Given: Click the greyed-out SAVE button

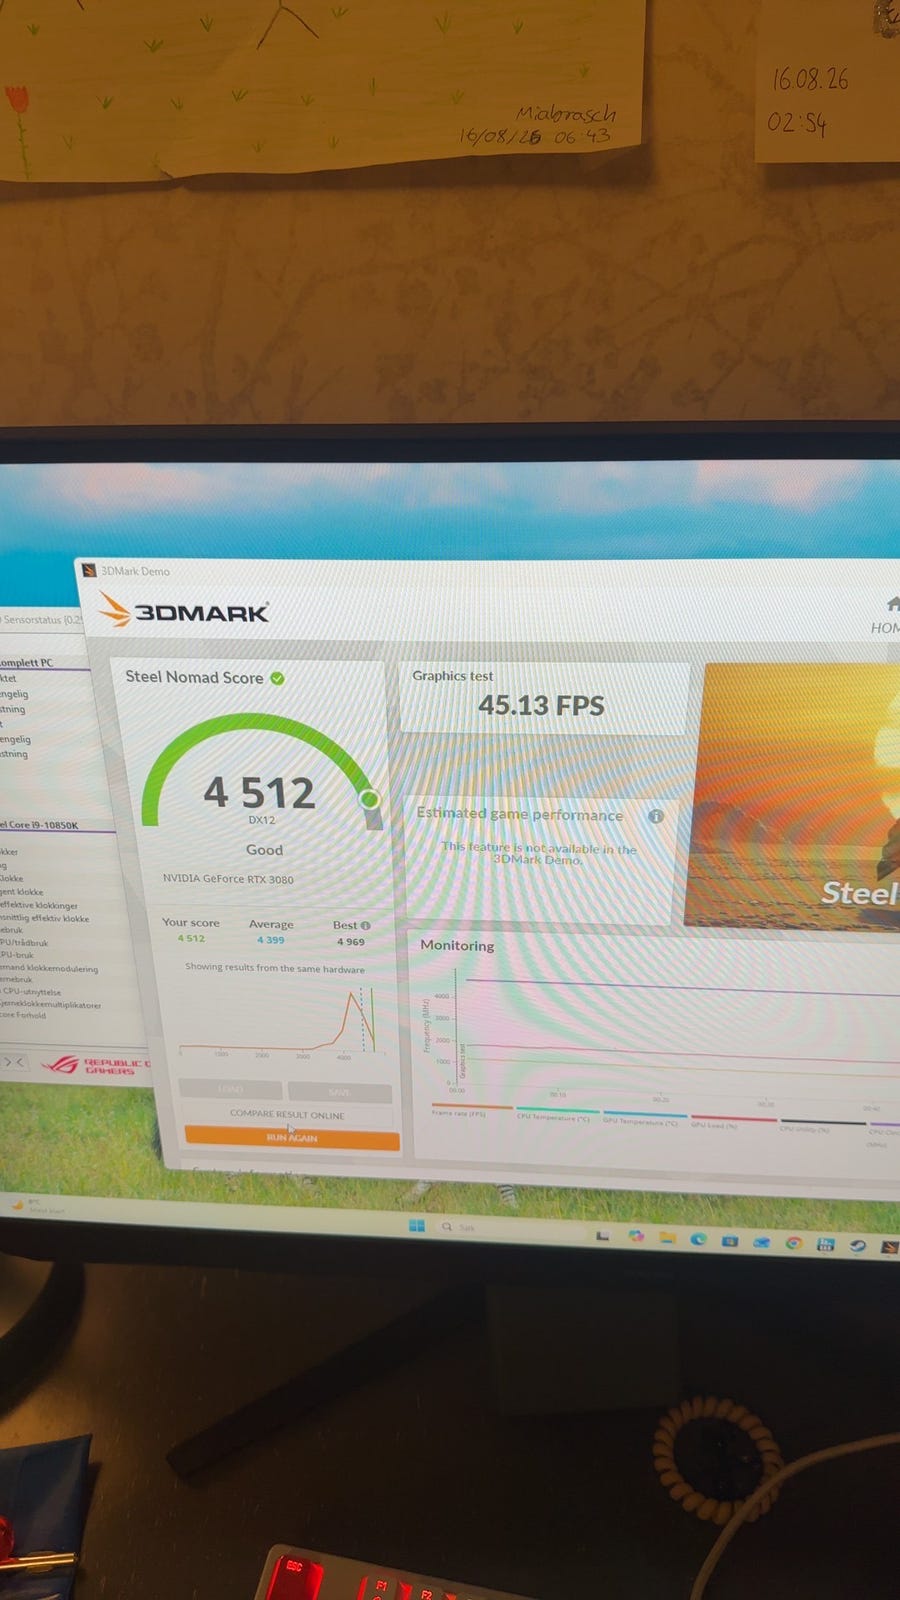Looking at the screenshot, I should pos(340,1091).
